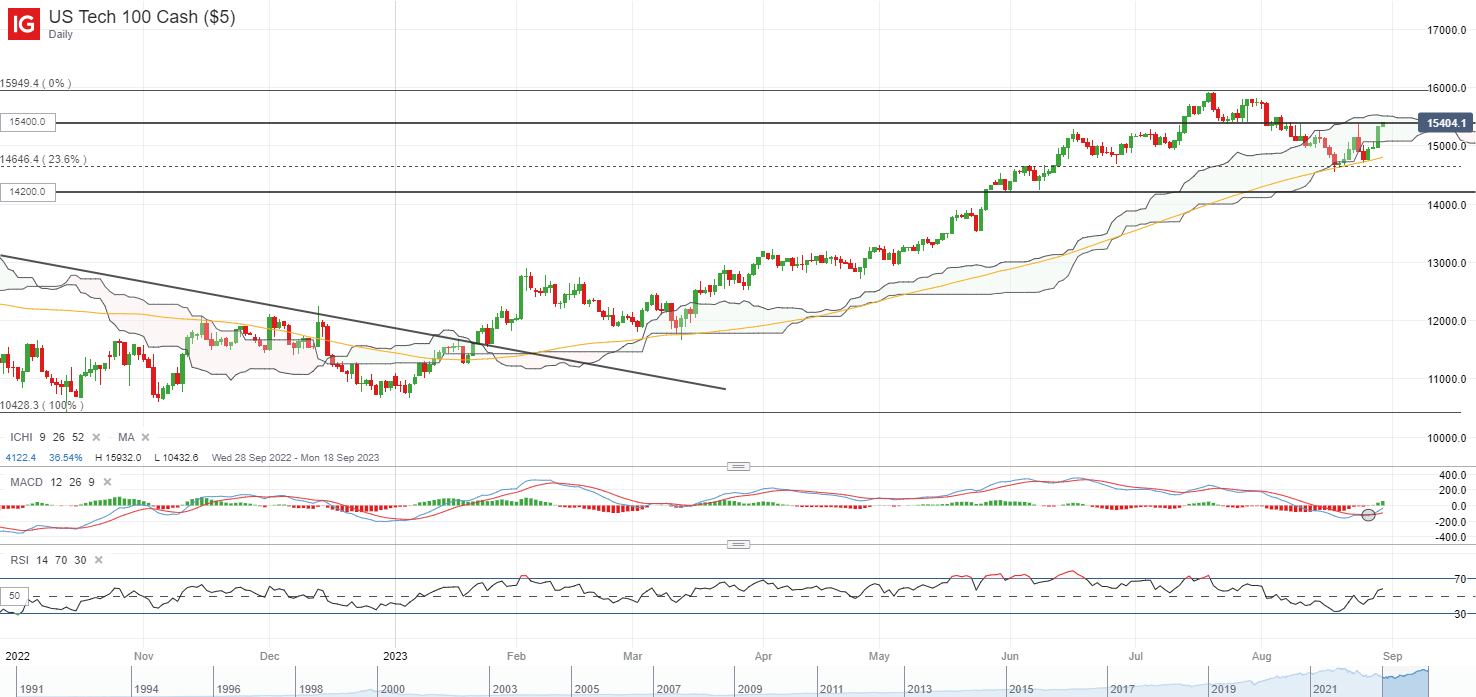Select the current price tag 15404.1
The height and width of the screenshot is (697, 1476).
[1446, 122]
